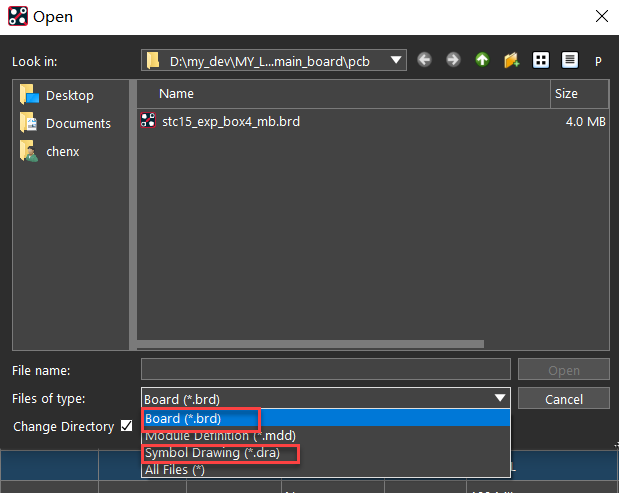
Task: Choose Board (*.brd) file type option
Action: click(326, 418)
